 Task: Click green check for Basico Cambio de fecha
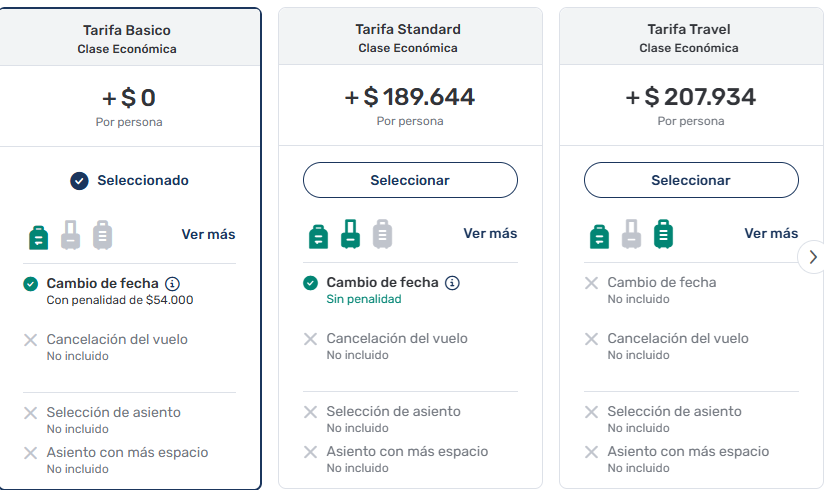31,284
